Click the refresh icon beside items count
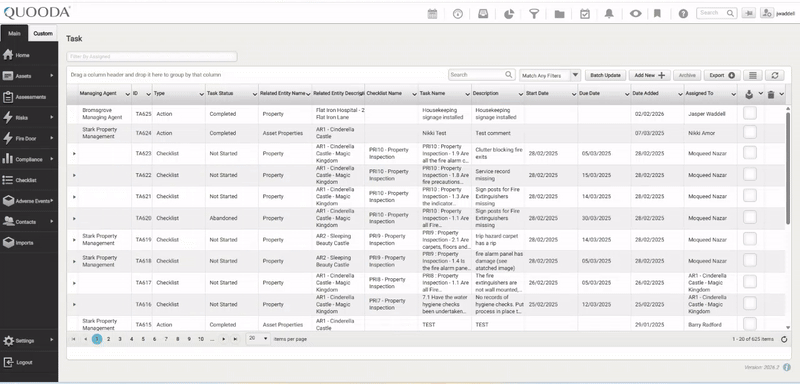800x384 pixels. click(x=784, y=339)
